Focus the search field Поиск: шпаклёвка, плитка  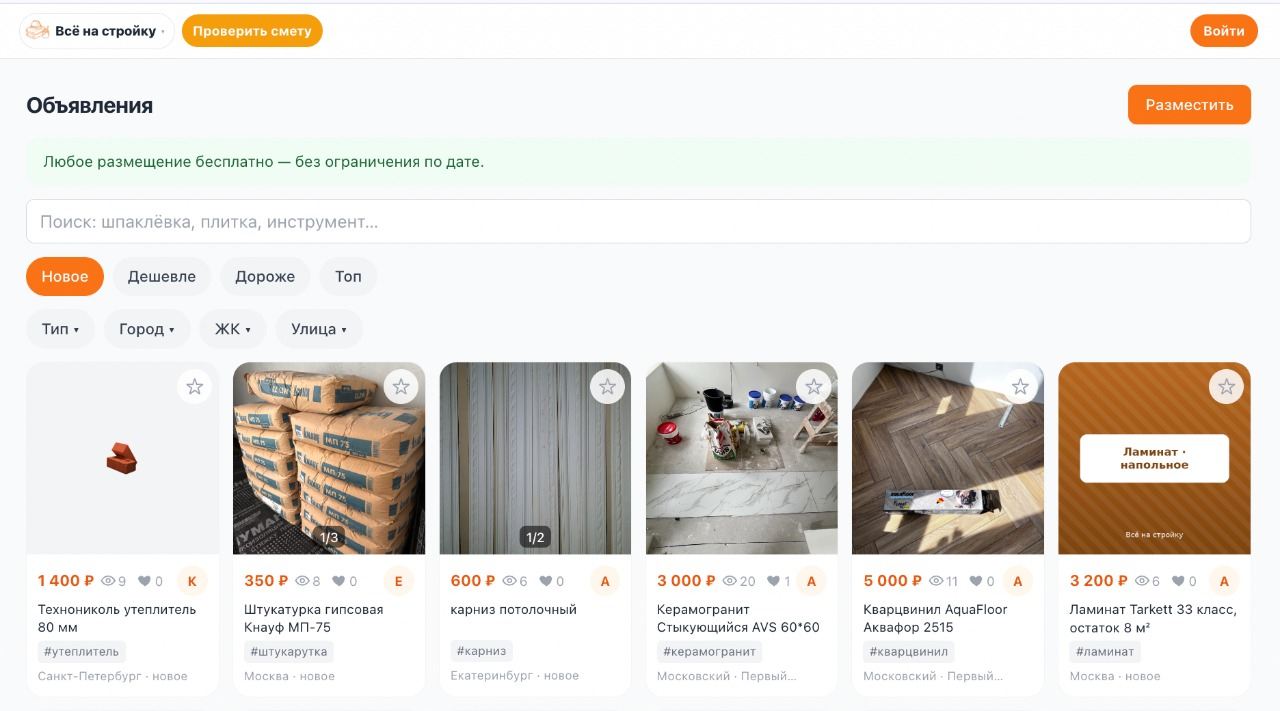click(638, 222)
